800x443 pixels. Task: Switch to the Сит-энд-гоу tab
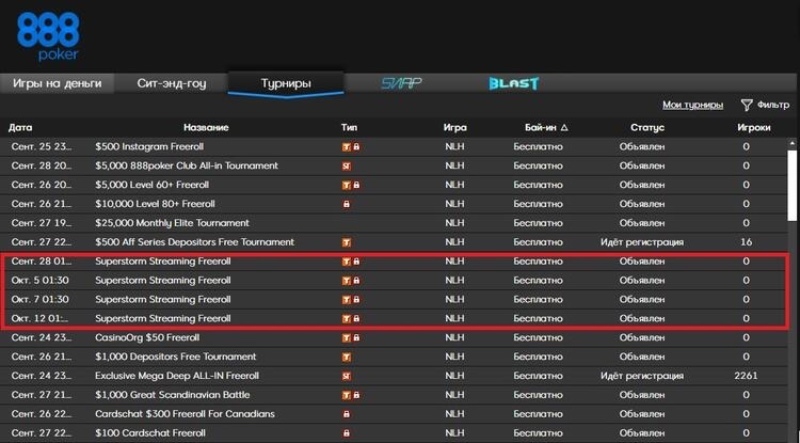[171, 84]
